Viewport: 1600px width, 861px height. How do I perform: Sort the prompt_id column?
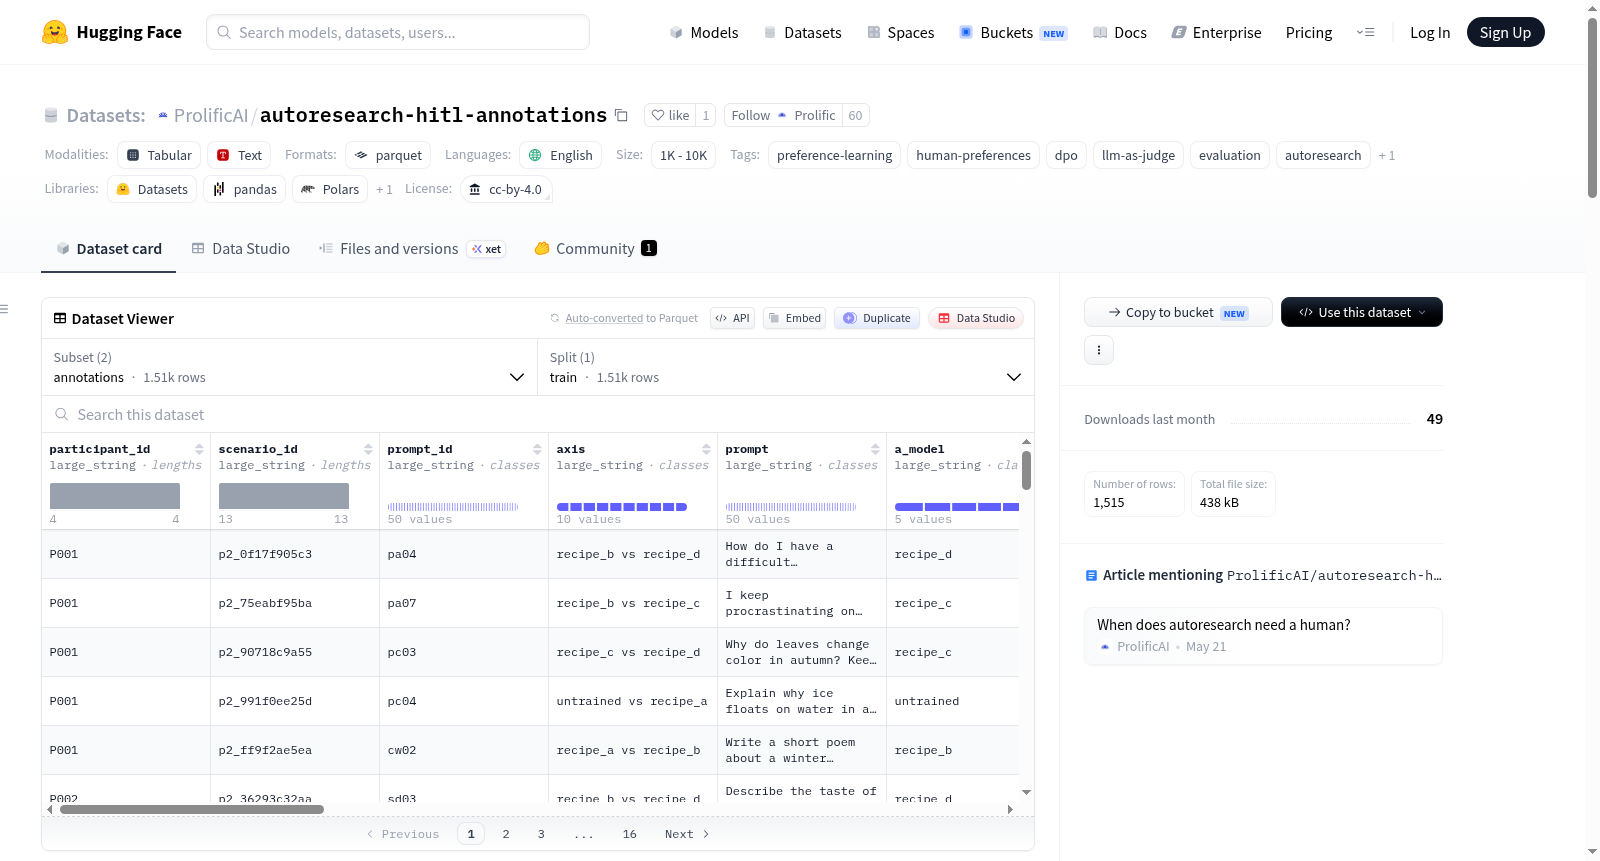(537, 449)
